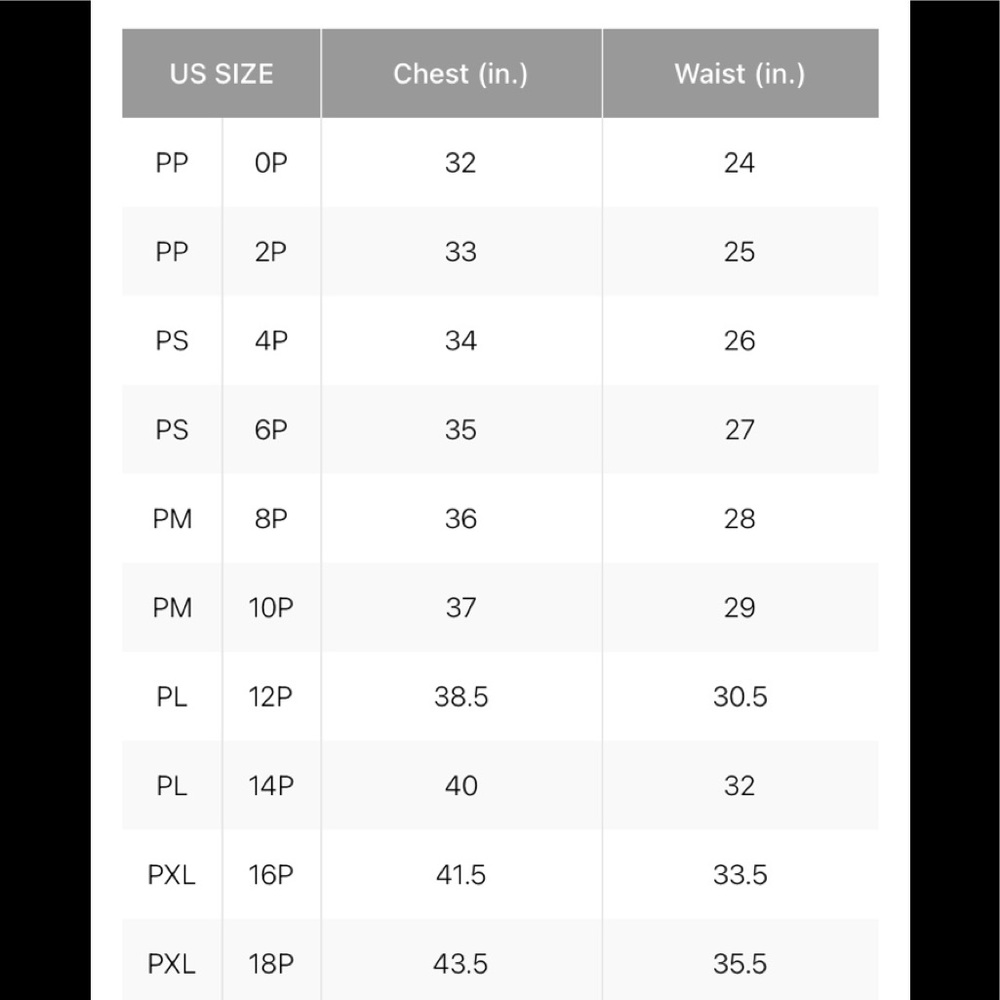Click chest value 40 for 14P
The height and width of the screenshot is (1000, 1000).
point(461,786)
